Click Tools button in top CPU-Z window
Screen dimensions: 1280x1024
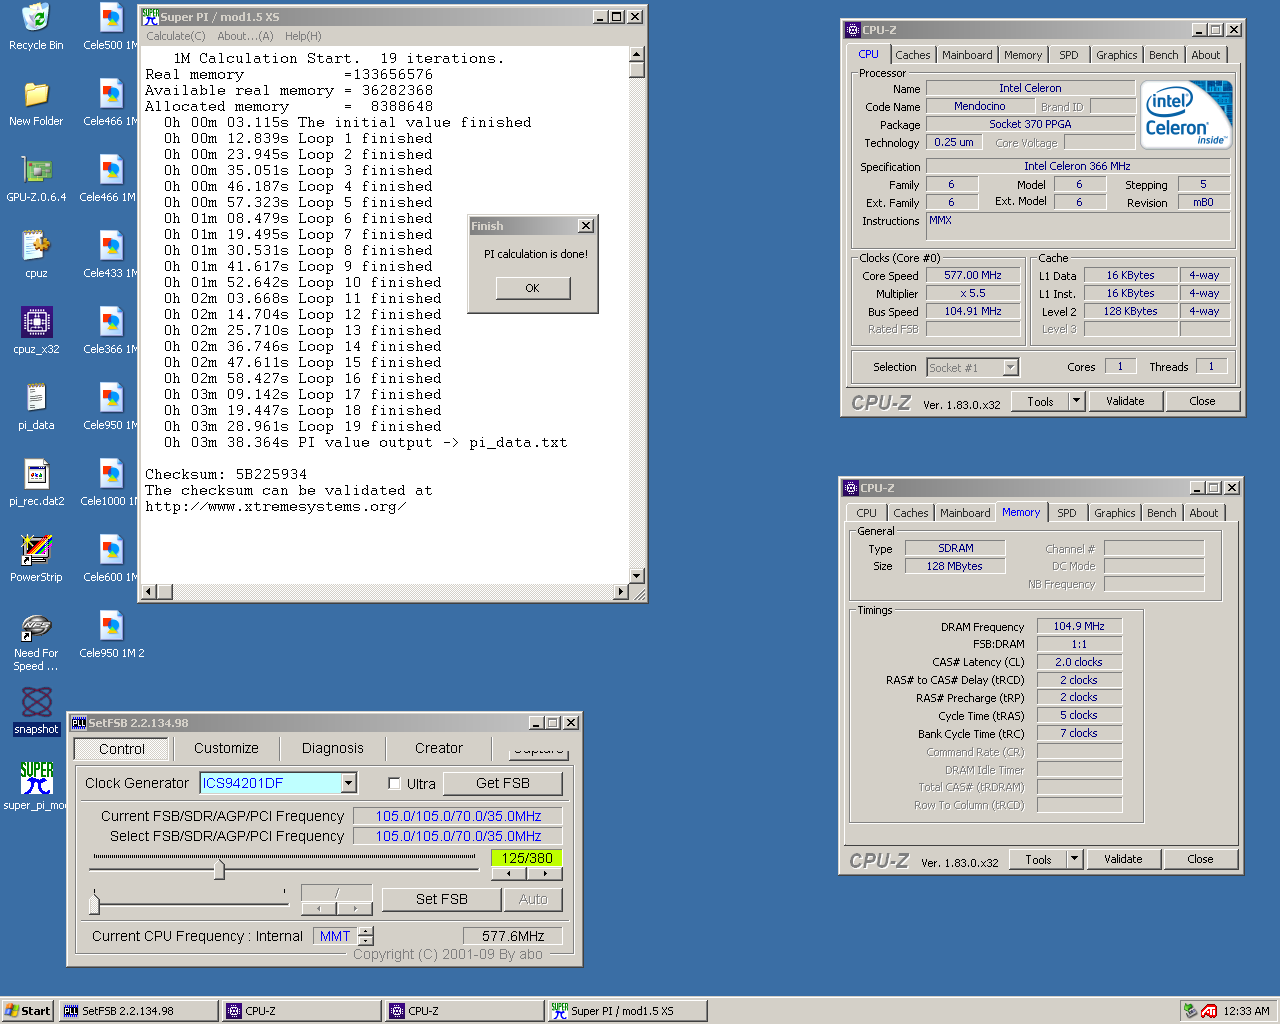tap(1040, 401)
